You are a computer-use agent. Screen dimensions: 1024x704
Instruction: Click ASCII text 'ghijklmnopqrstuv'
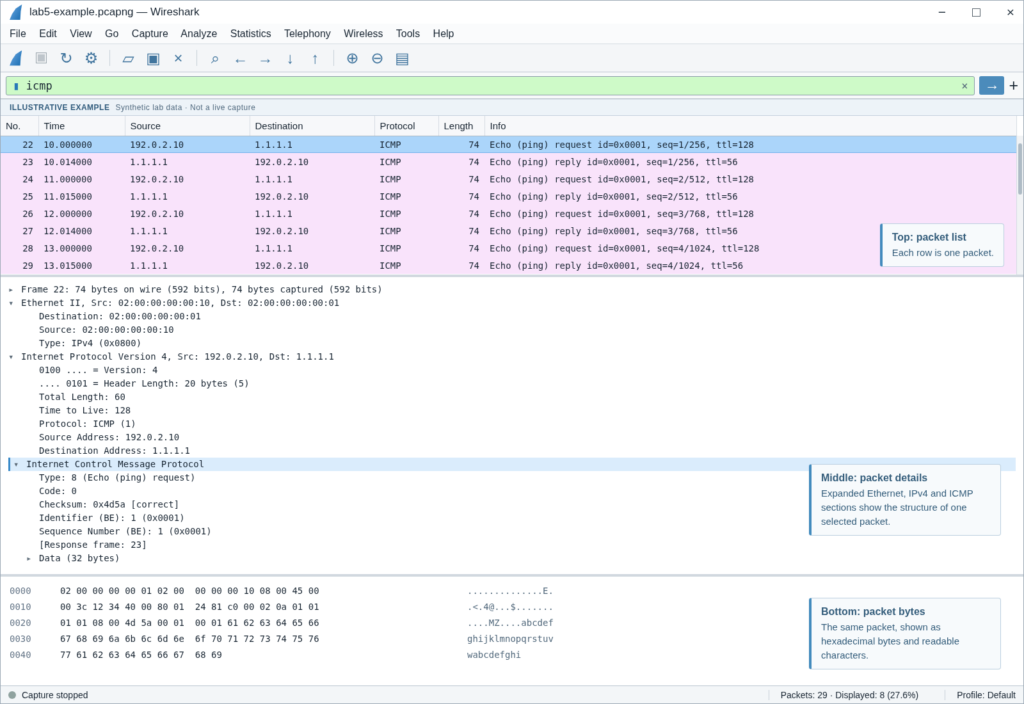click(x=510, y=639)
